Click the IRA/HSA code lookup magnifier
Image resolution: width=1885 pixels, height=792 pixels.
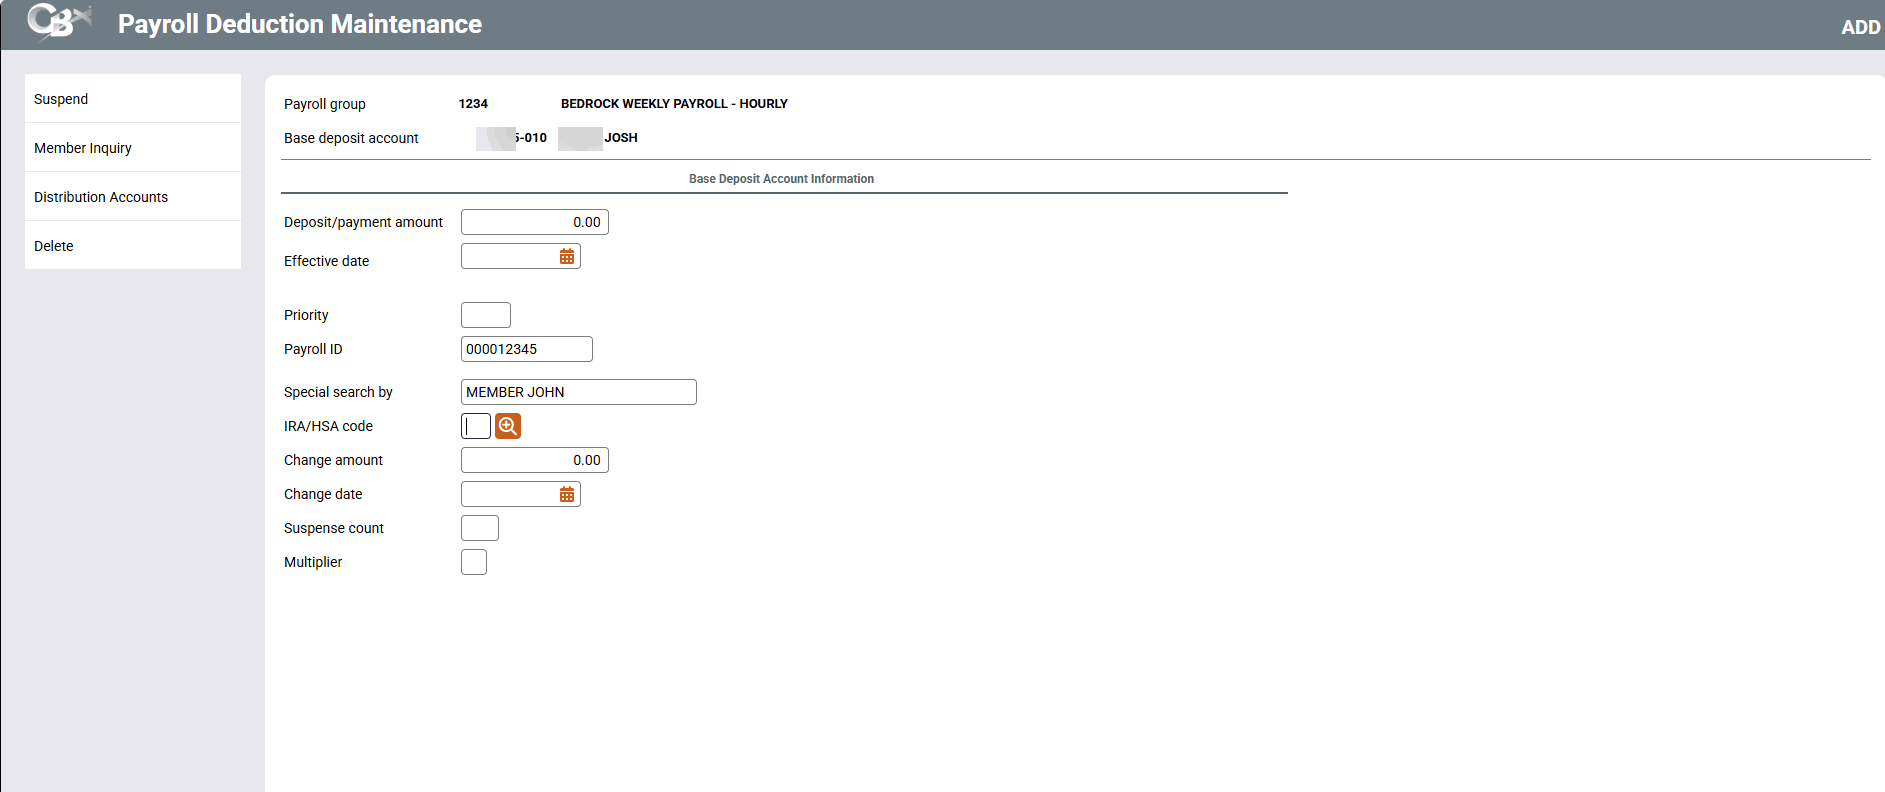pyautogui.click(x=508, y=427)
